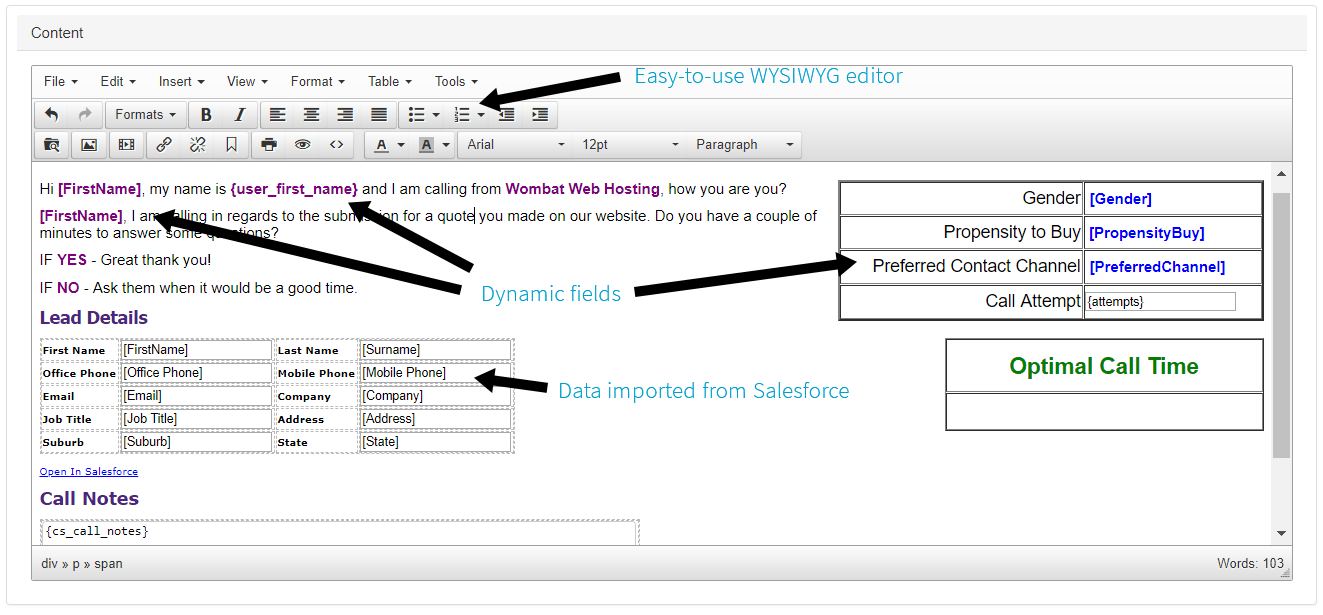
Task: Open the File menu
Action: [60, 81]
